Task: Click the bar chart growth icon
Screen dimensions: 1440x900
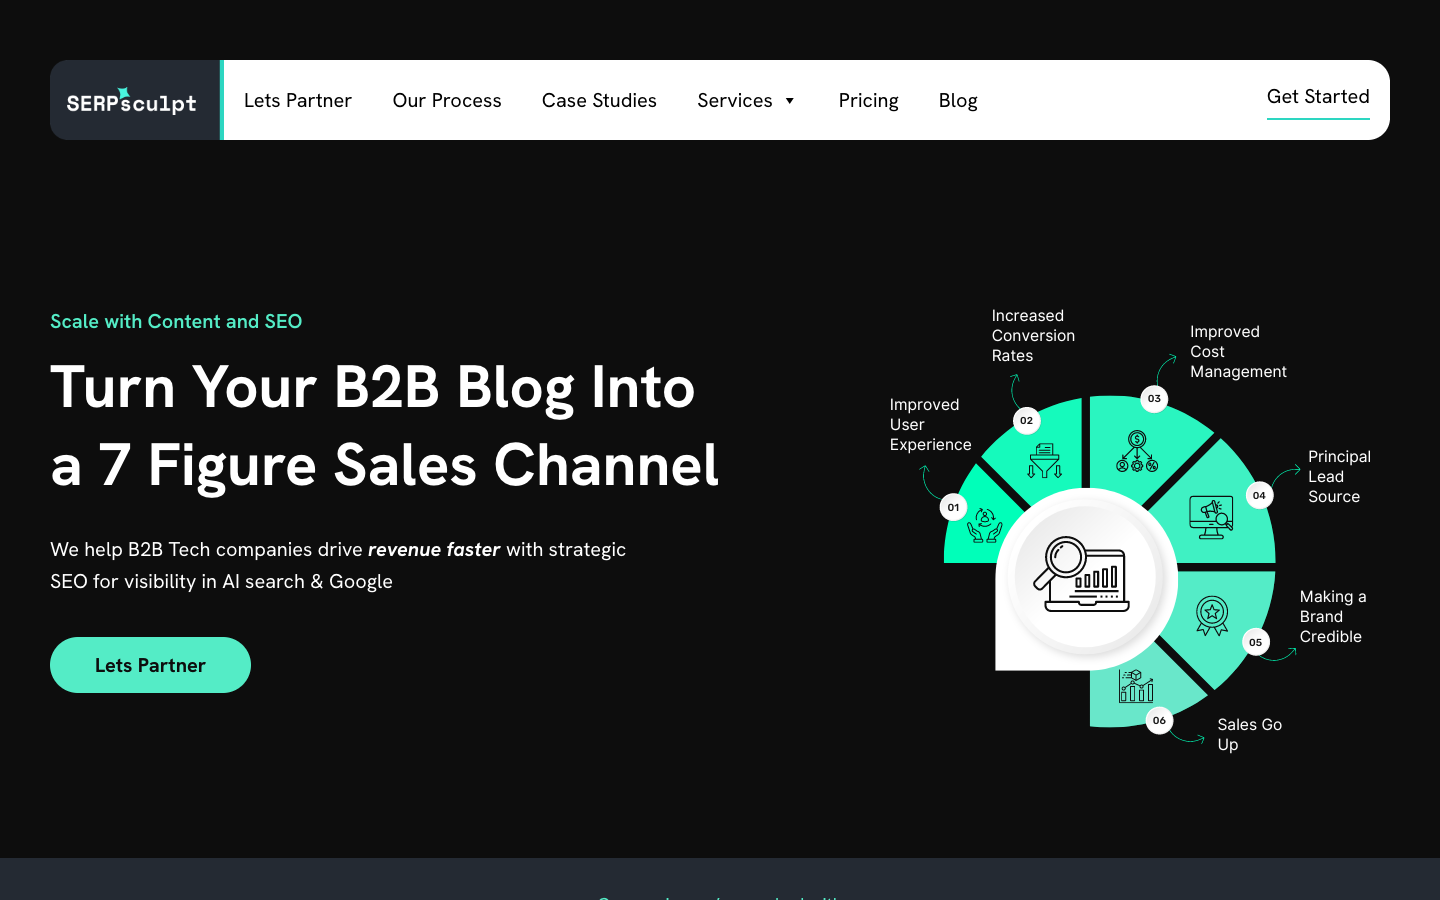Action: click(x=1136, y=686)
